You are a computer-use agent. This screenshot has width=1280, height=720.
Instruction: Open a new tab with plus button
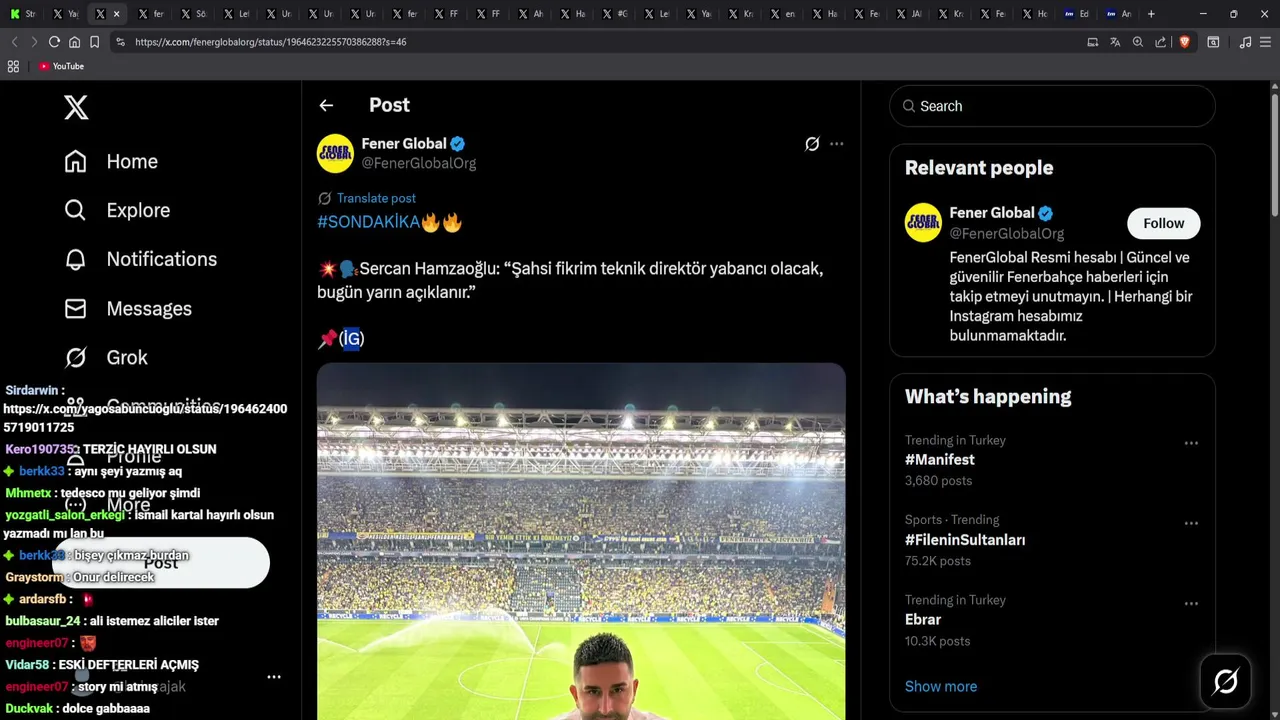[1151, 14]
